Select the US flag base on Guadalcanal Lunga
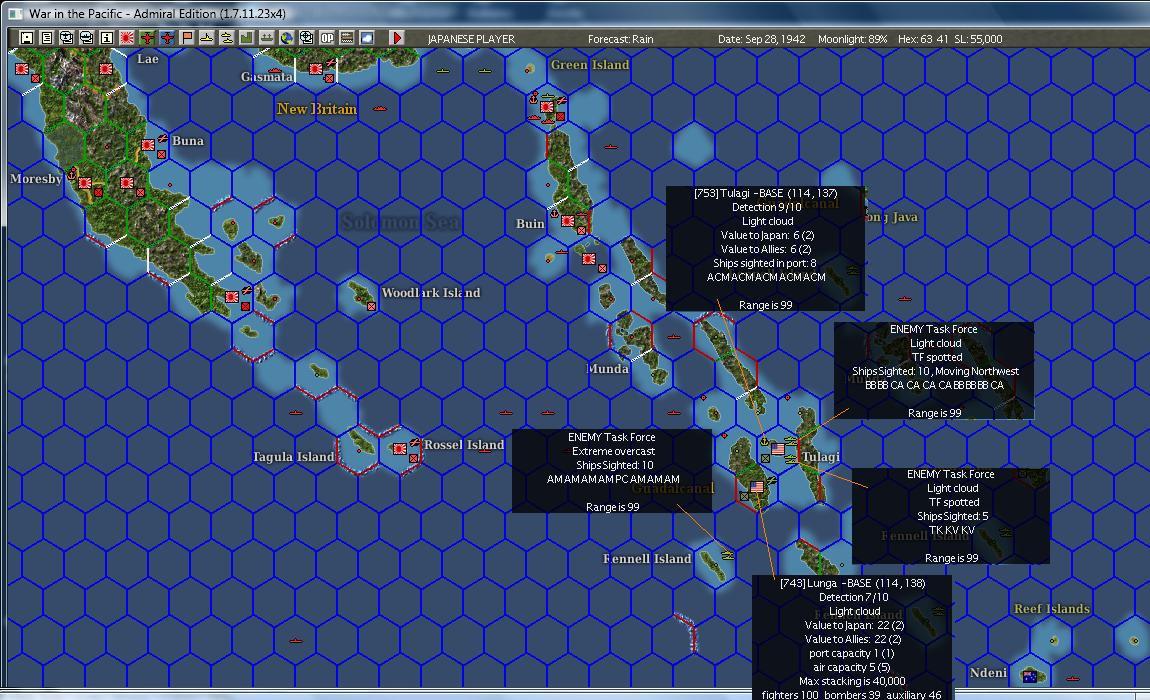 pos(758,486)
